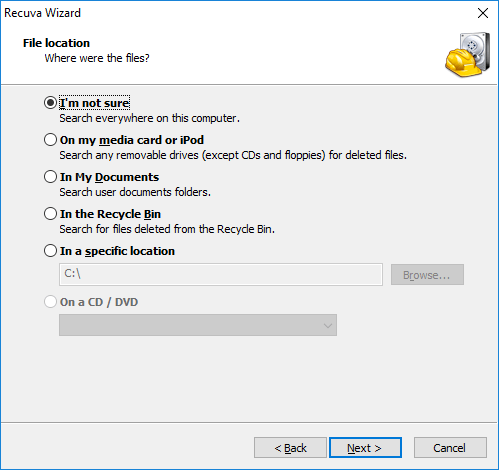Click "Search user documents folders" text
The width and height of the screenshot is (499, 470).
[135, 192]
